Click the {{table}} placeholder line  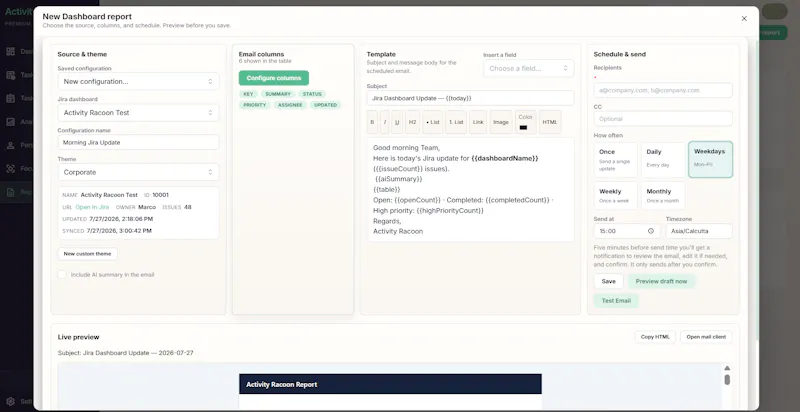387,190
